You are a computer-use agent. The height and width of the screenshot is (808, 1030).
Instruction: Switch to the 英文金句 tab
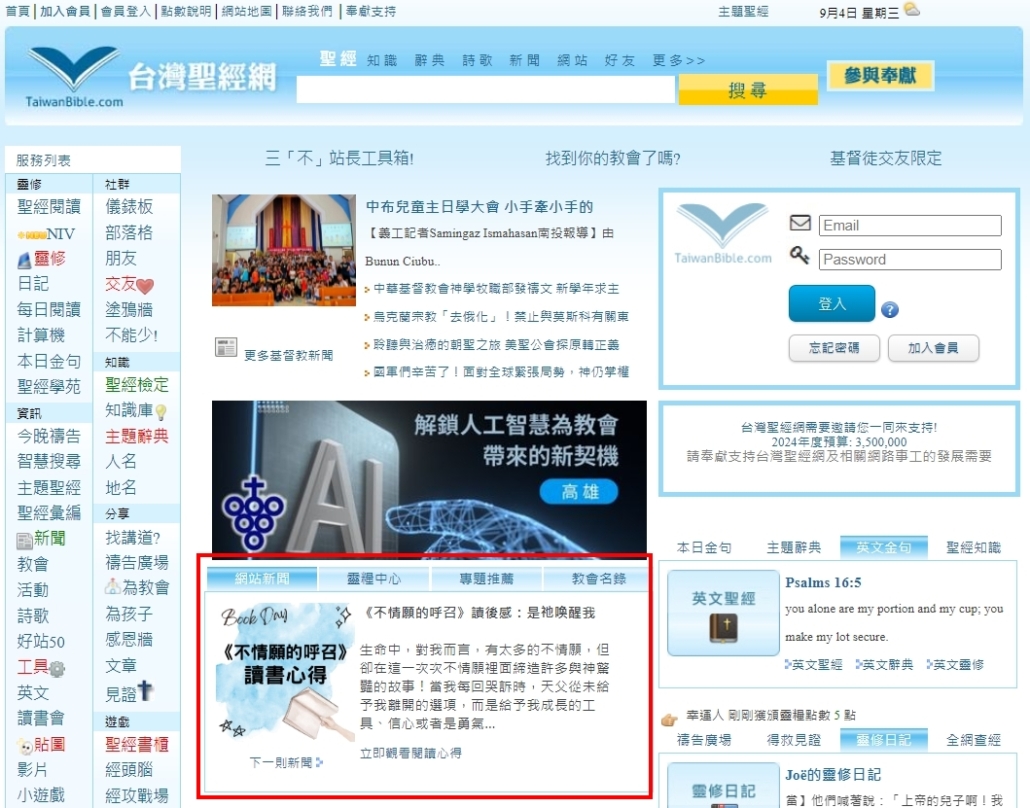click(884, 547)
